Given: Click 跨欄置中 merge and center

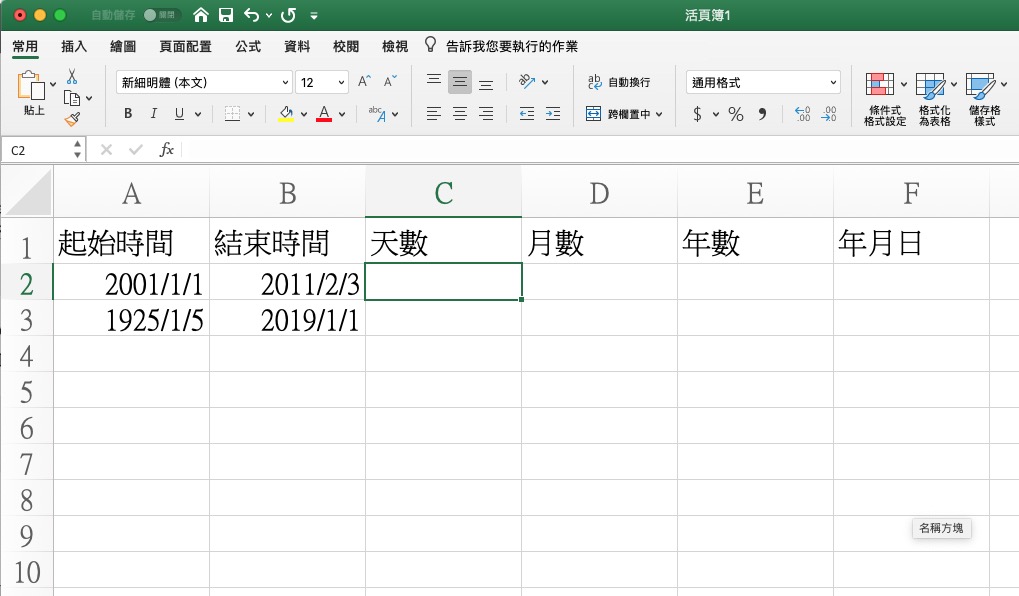Looking at the screenshot, I should [x=618, y=114].
